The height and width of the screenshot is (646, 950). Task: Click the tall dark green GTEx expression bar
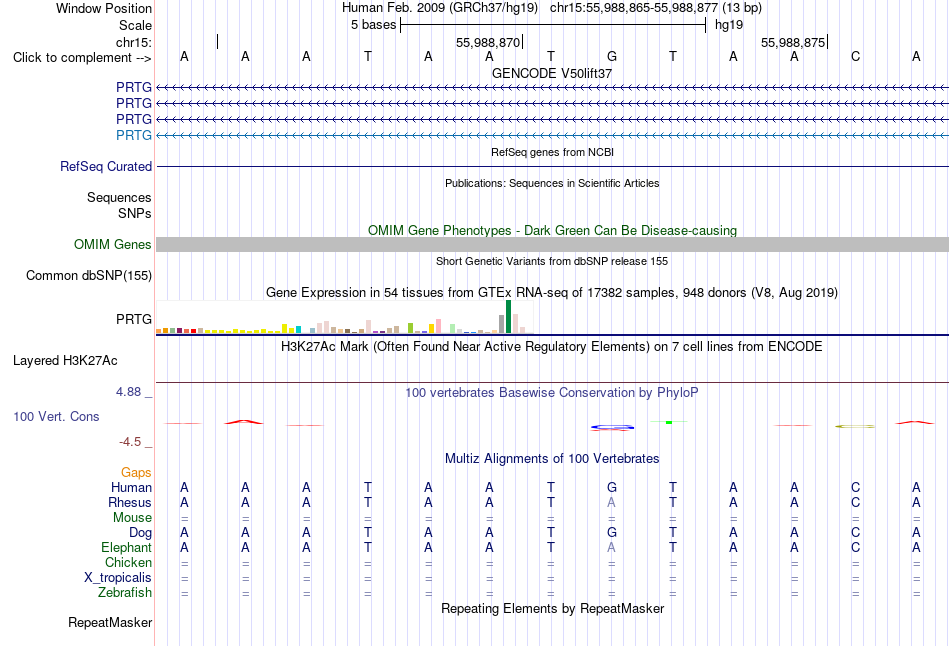coord(508,317)
